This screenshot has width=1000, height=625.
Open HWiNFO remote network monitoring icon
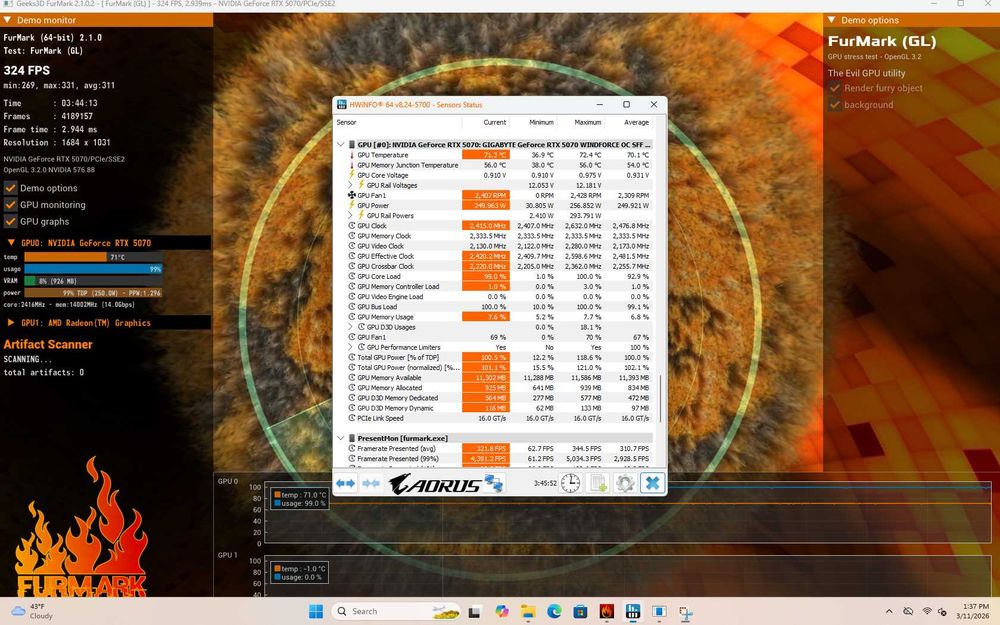click(x=494, y=483)
